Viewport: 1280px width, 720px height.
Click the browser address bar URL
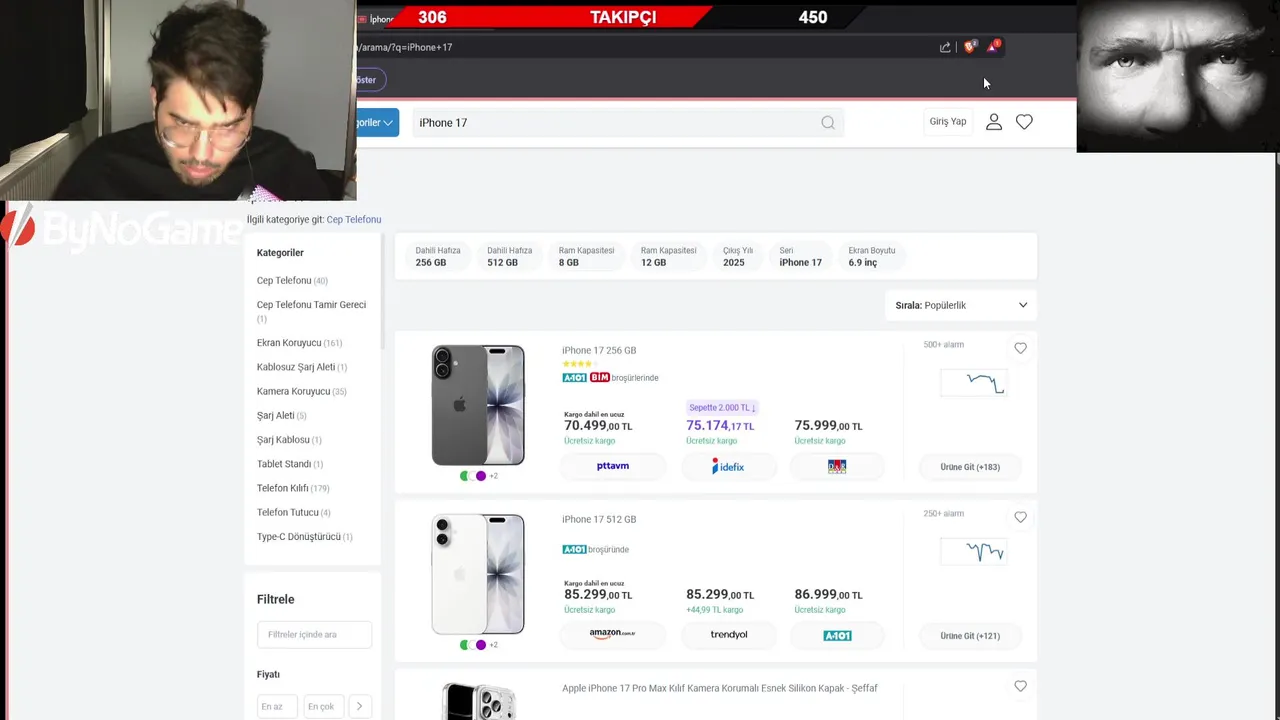405,47
